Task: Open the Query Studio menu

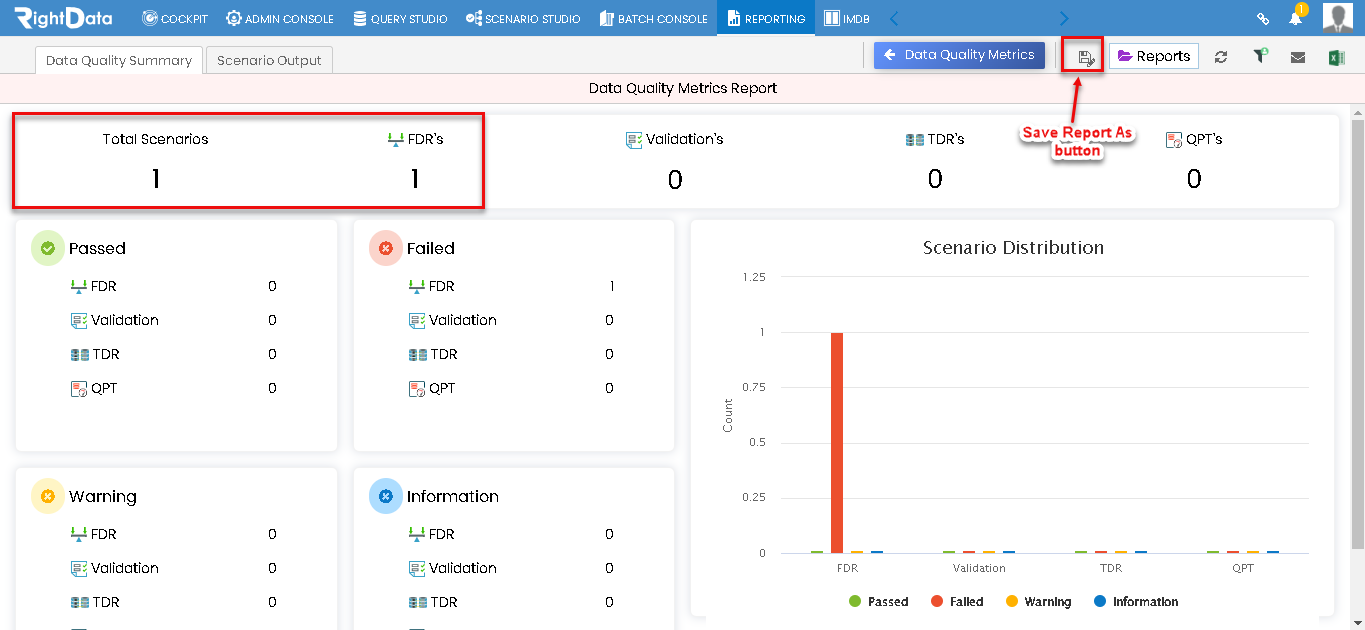Action: [x=400, y=18]
